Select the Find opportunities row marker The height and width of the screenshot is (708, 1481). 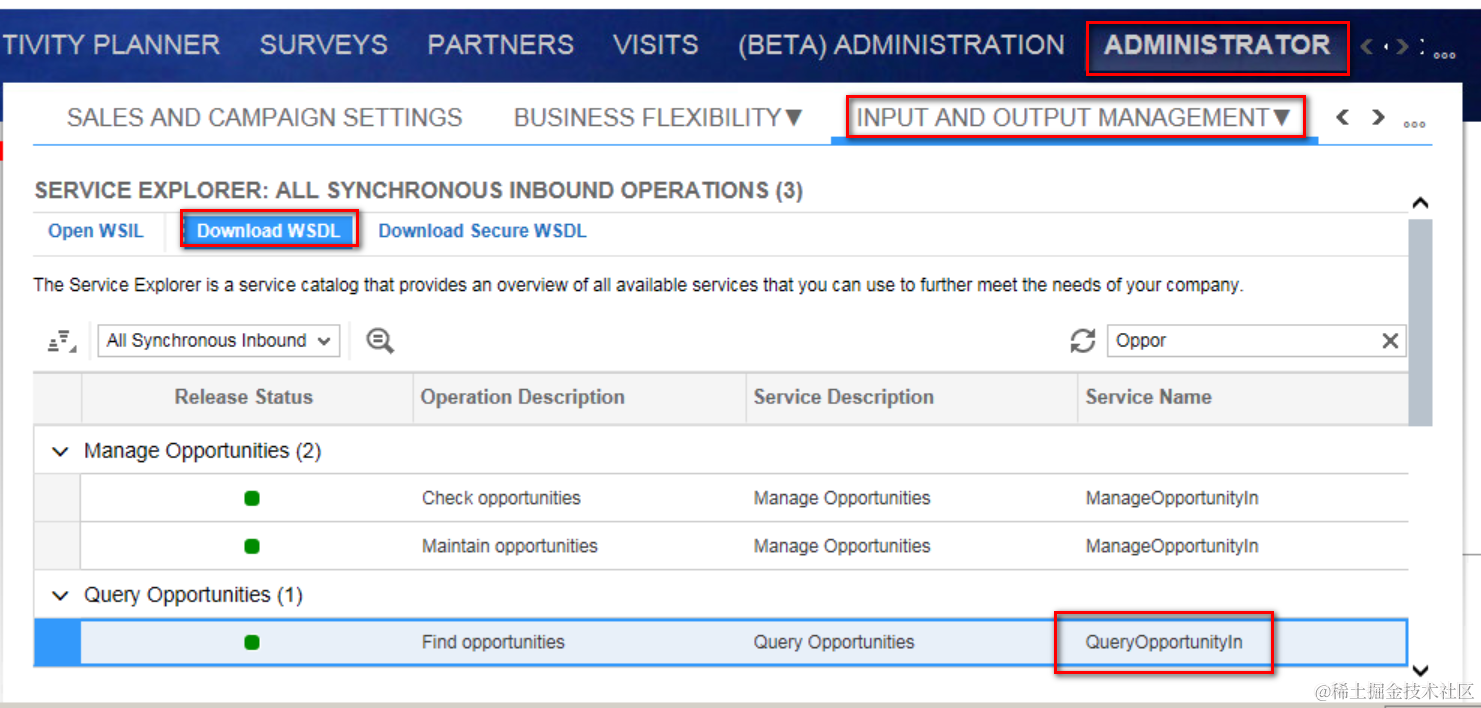point(57,642)
